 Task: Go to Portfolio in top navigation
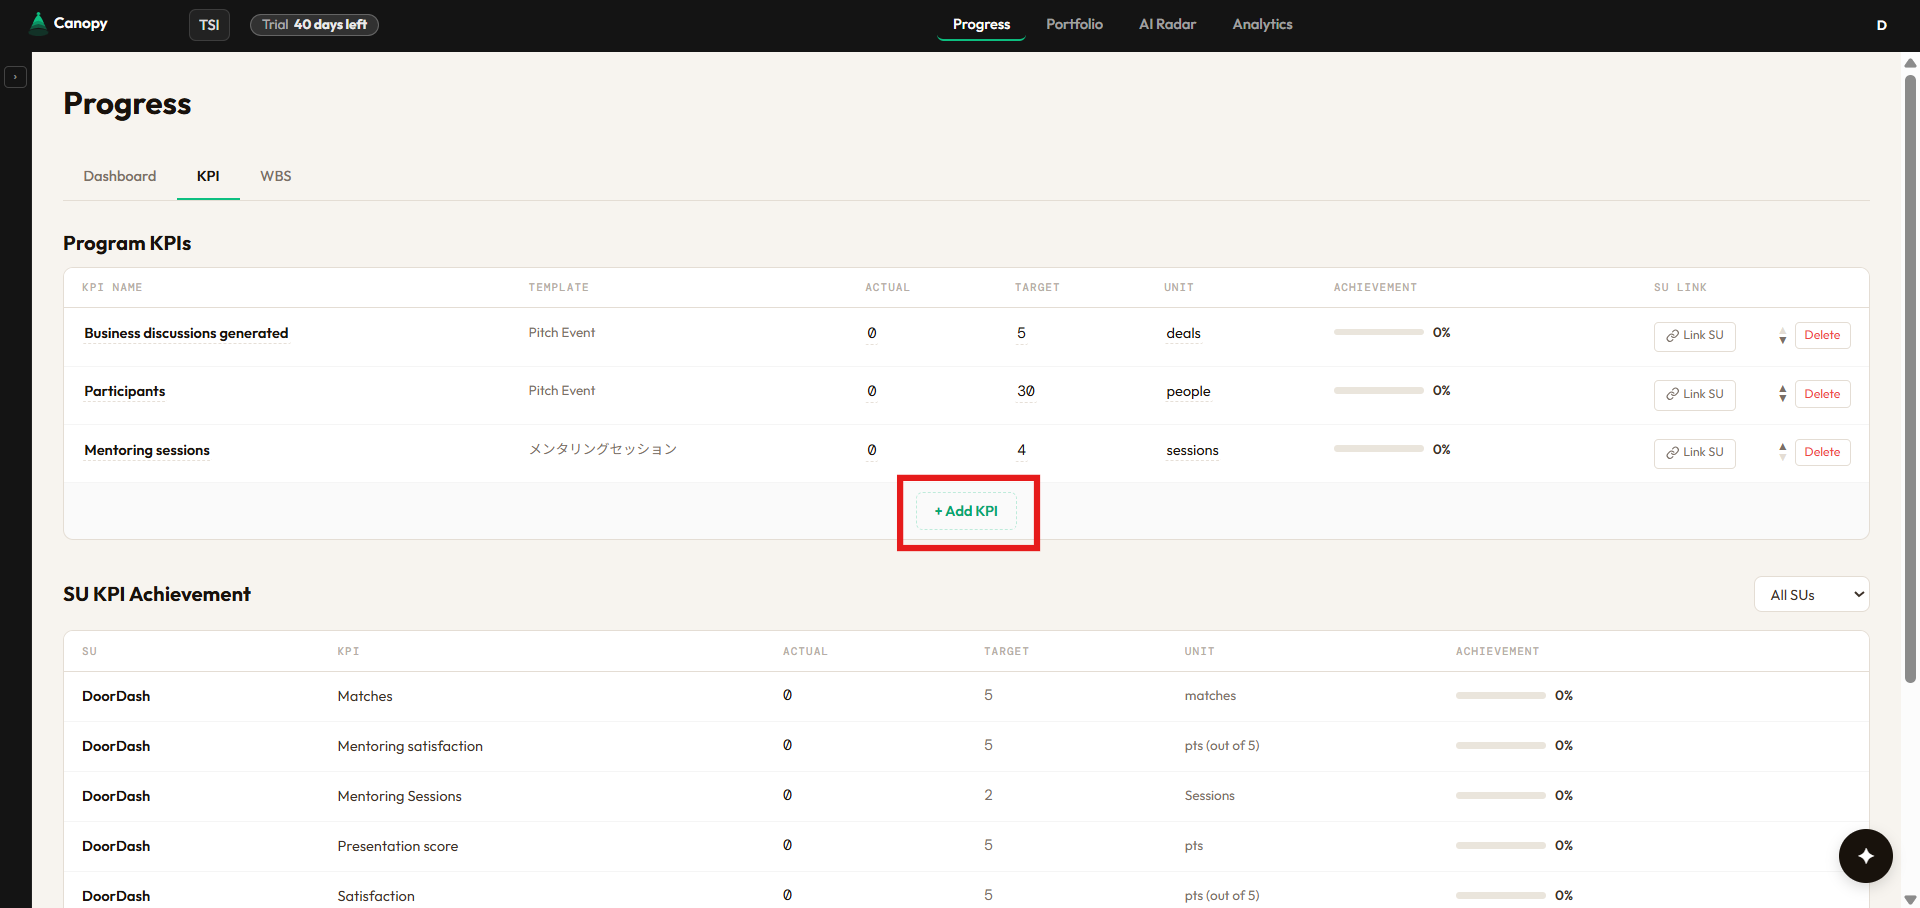(x=1074, y=24)
